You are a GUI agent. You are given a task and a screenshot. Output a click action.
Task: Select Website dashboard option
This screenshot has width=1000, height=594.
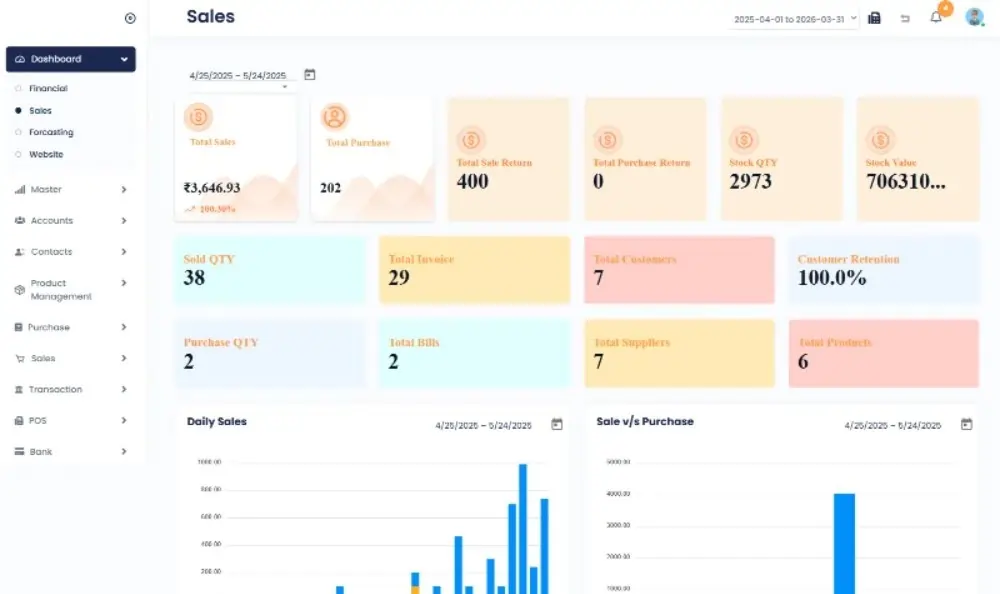point(46,154)
